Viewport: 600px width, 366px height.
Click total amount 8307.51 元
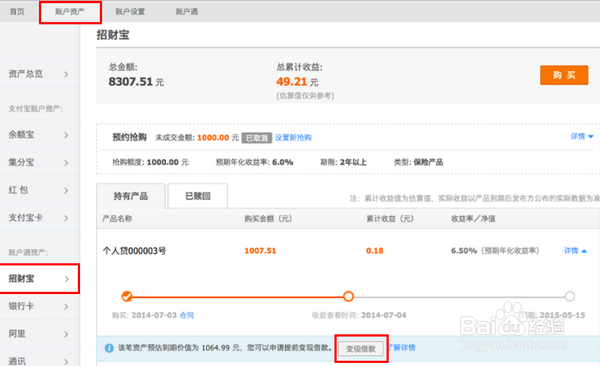(136, 82)
